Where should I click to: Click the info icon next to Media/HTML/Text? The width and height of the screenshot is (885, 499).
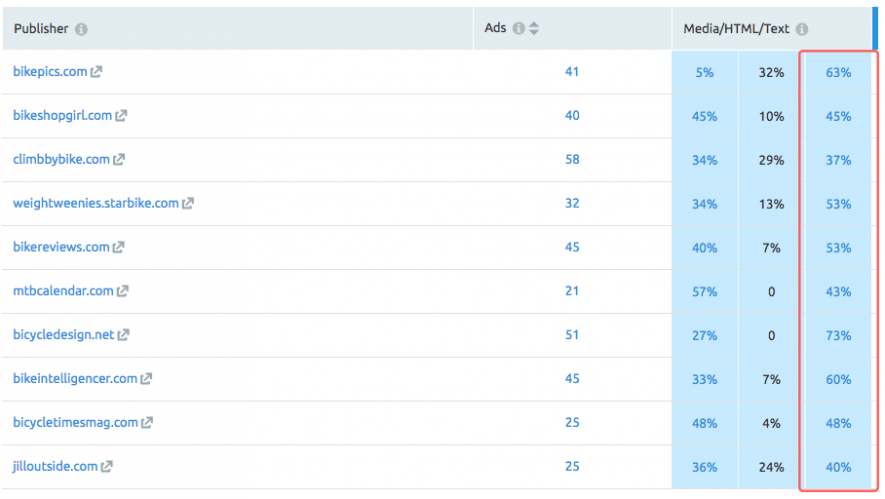coord(801,29)
